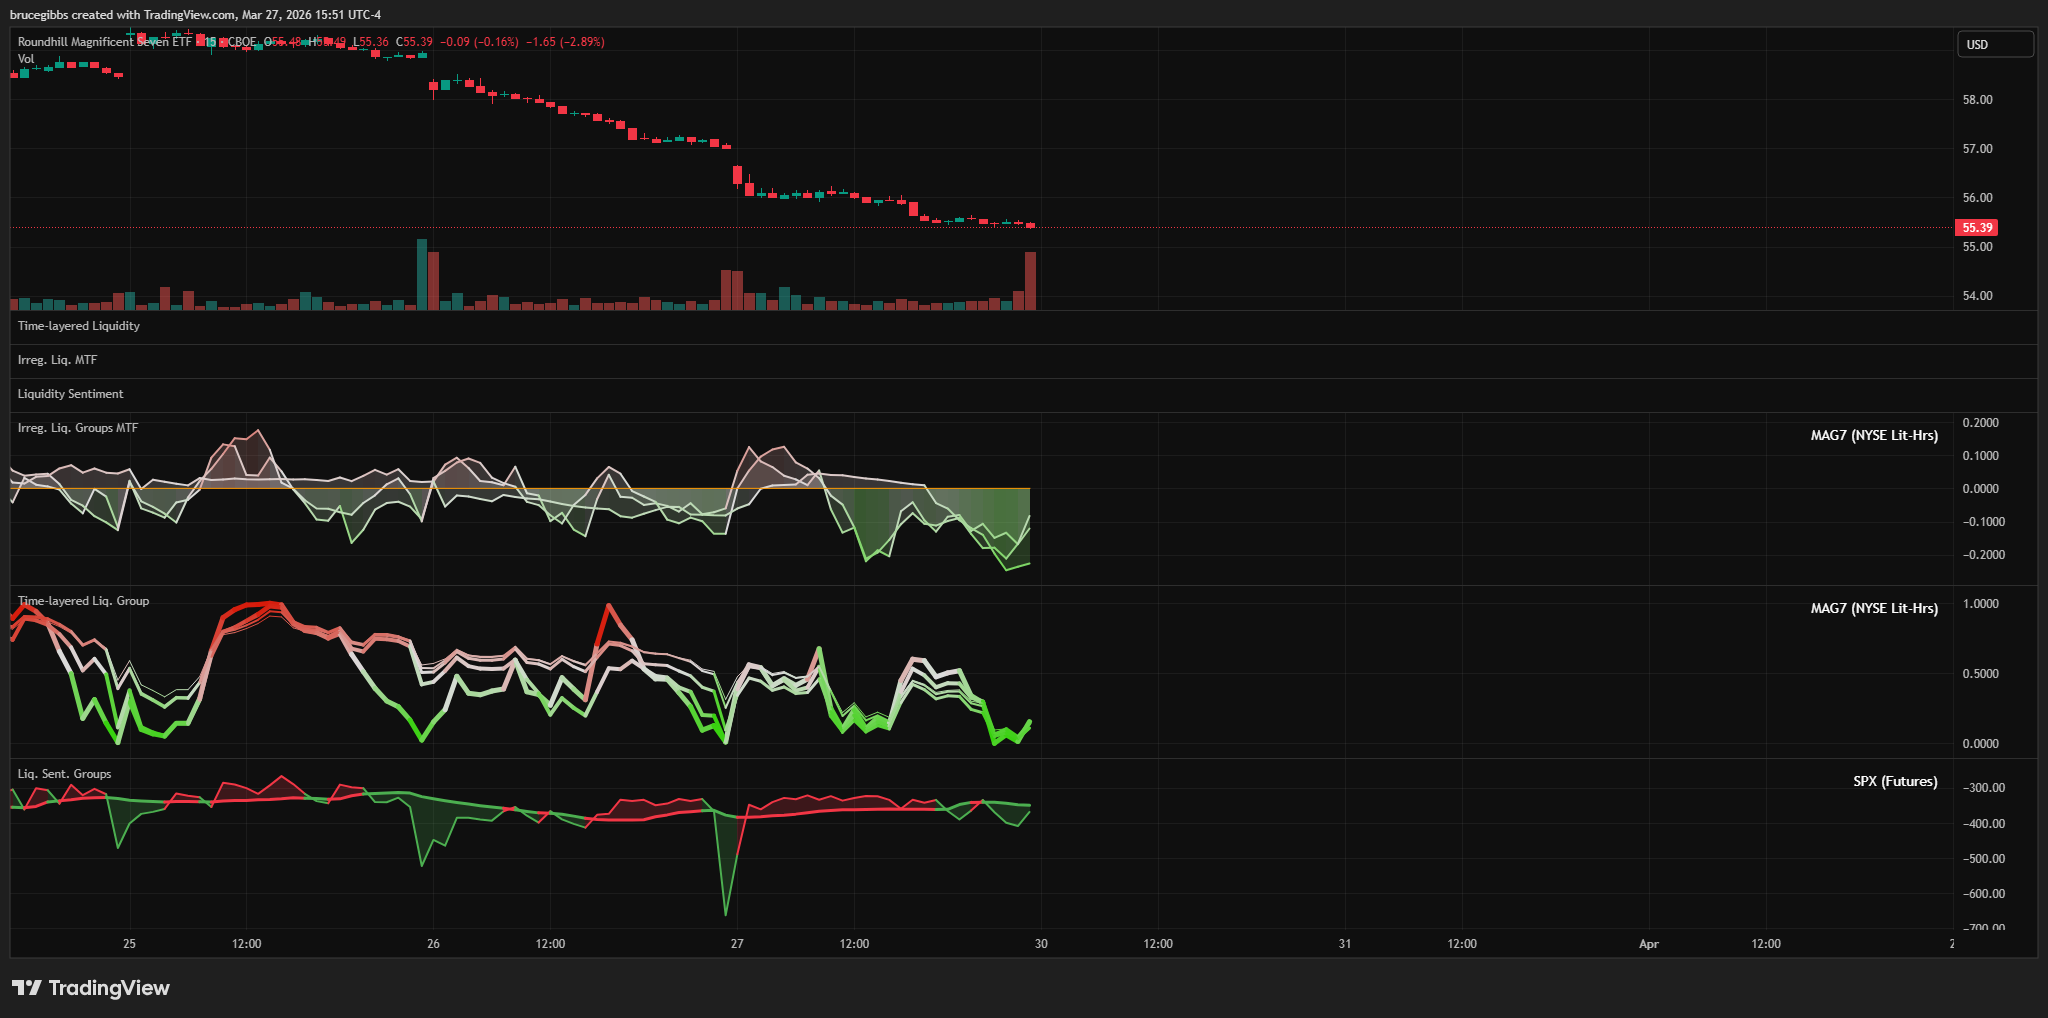This screenshot has width=2048, height=1018.
Task: Click the SPX (Futures) label
Action: [1894, 781]
